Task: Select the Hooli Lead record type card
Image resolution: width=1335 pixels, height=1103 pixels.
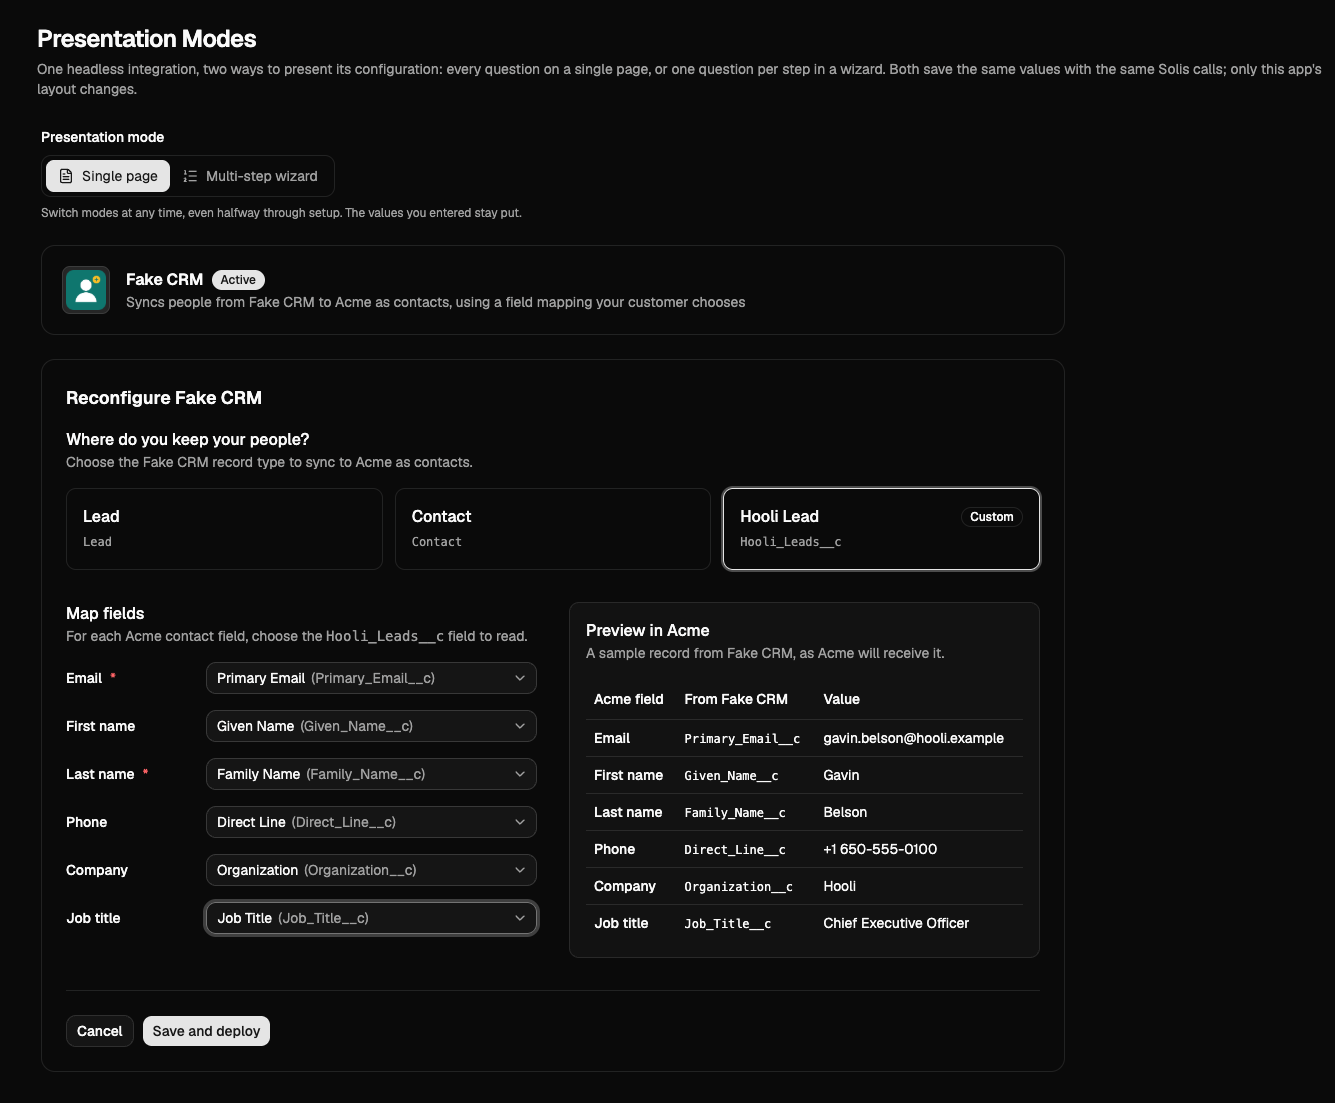Action: [x=881, y=529]
